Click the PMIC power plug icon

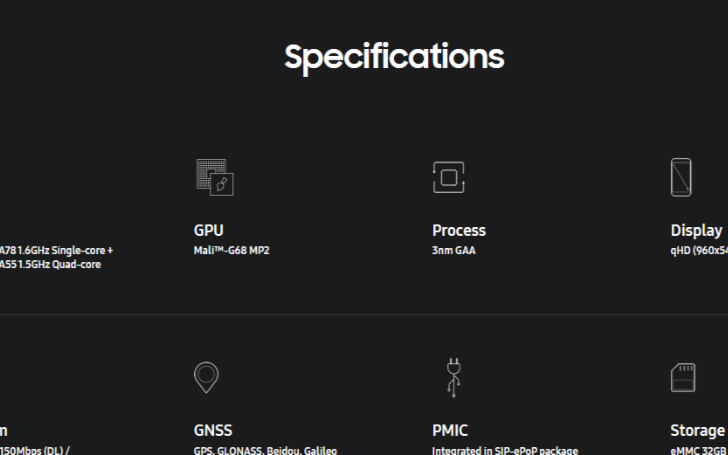(454, 377)
